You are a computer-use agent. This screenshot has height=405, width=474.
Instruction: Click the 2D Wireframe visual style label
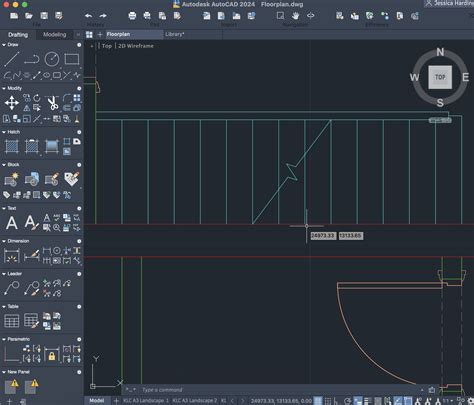136,46
